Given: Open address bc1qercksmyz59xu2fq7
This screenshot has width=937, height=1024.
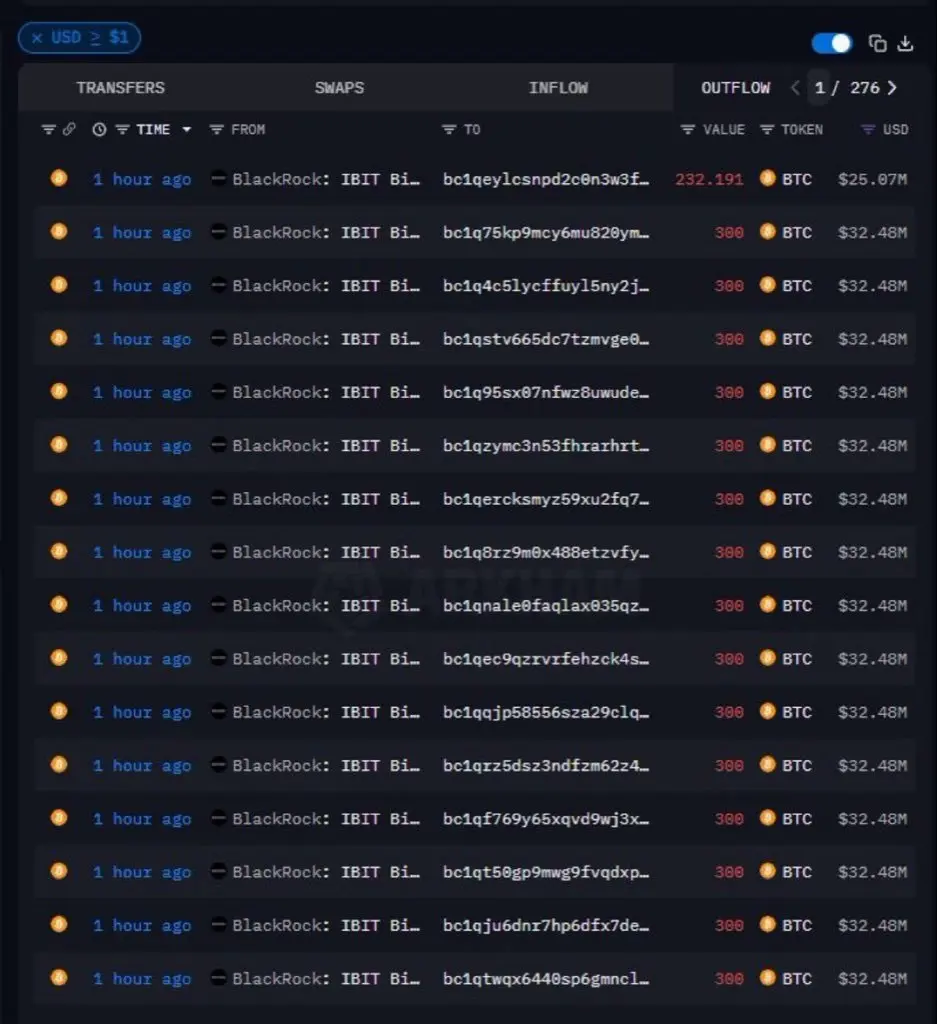Looking at the screenshot, I should pos(546,499).
